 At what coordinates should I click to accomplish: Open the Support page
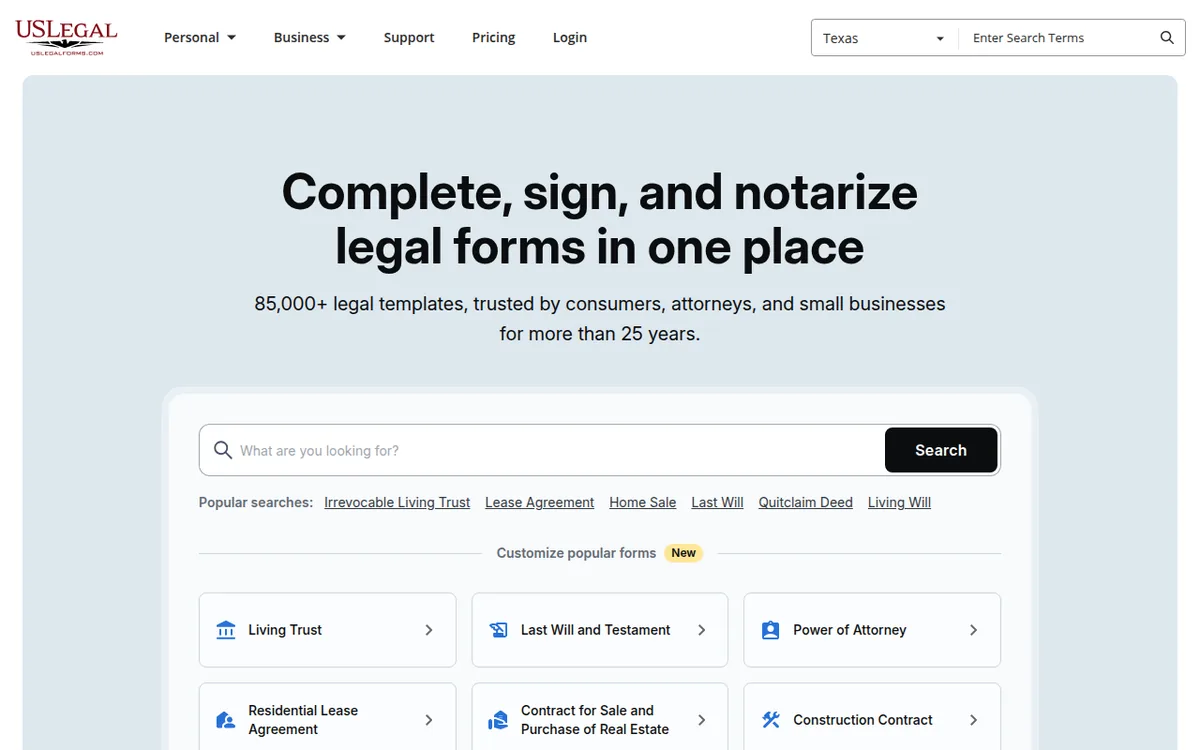click(x=409, y=37)
